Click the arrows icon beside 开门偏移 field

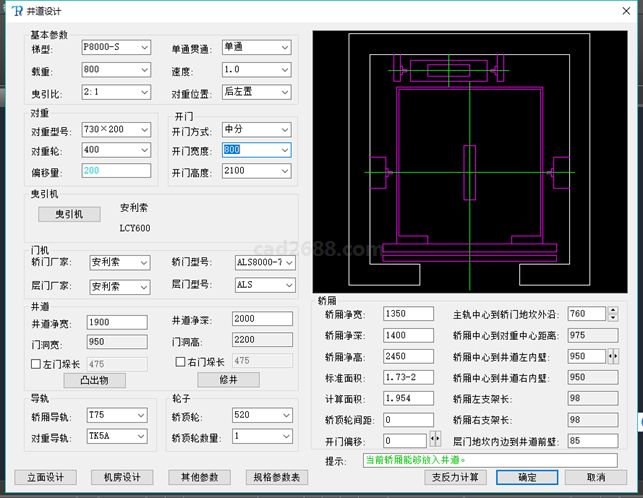pyautogui.click(x=435, y=439)
